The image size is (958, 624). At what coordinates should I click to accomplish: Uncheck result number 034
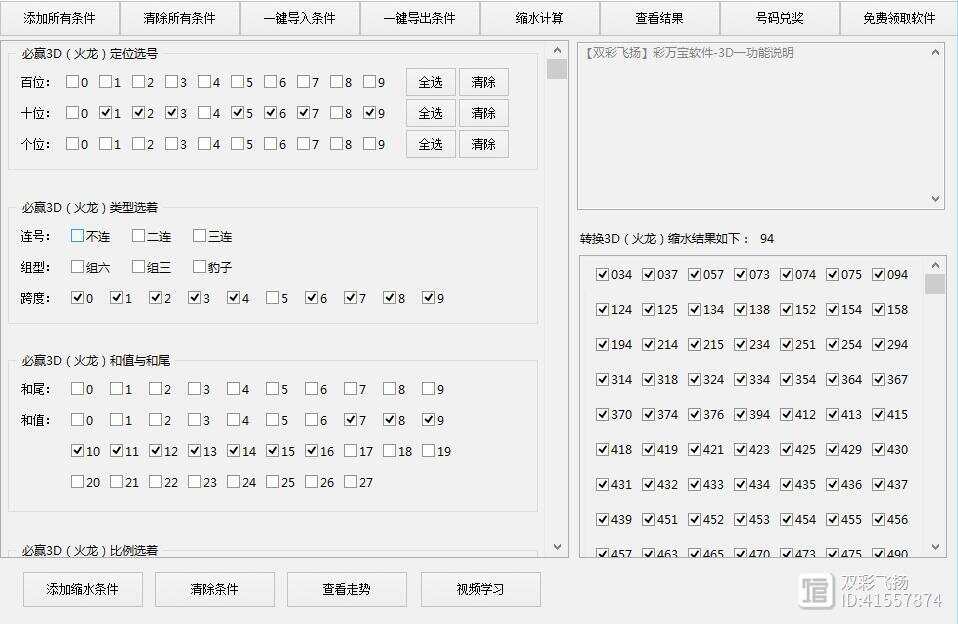coord(602,274)
